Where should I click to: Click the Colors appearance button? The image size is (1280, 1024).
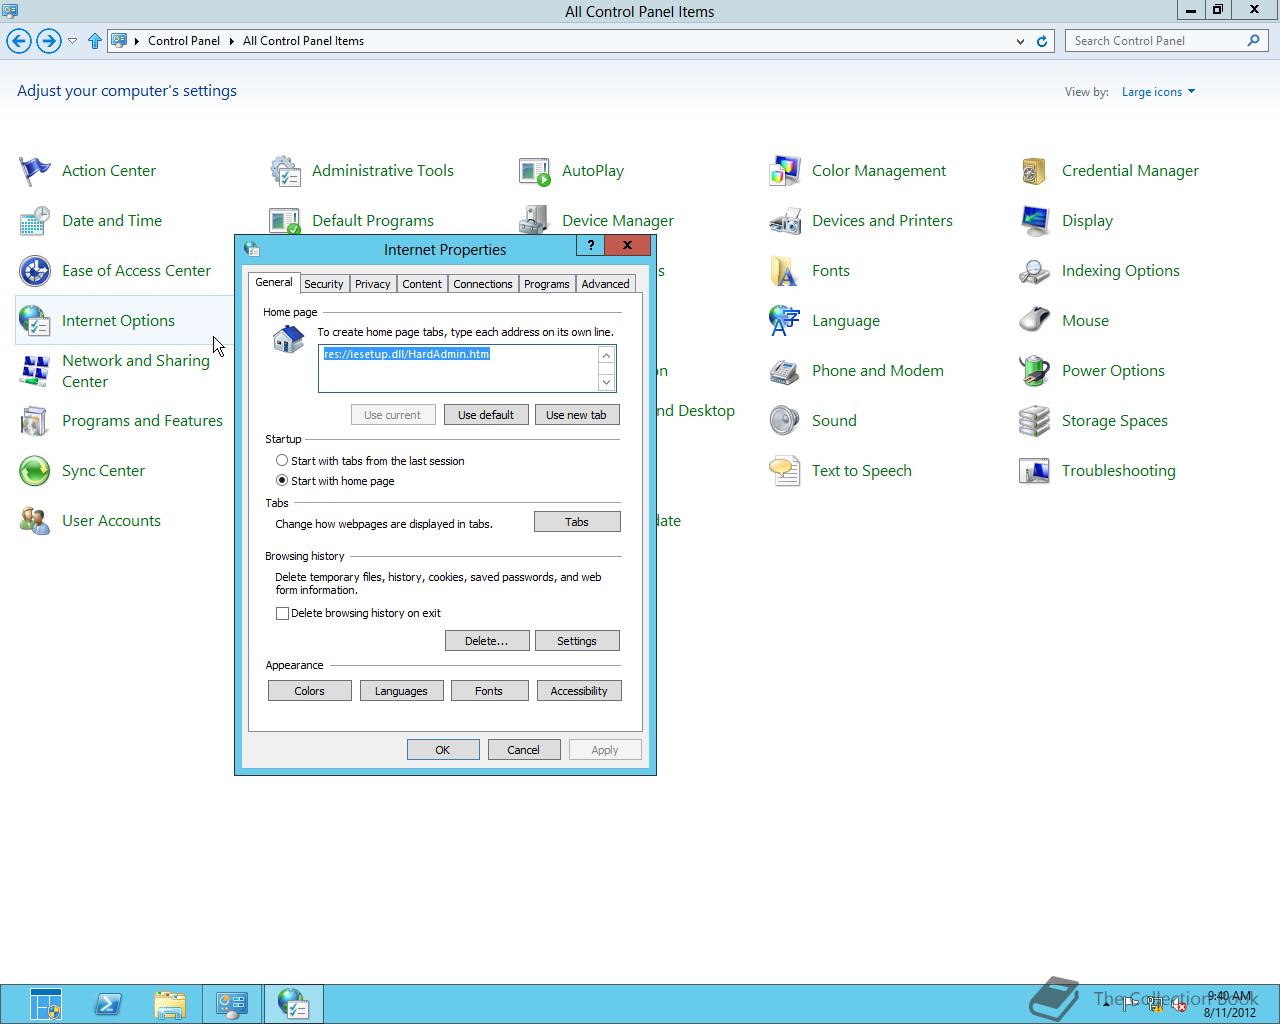point(310,691)
